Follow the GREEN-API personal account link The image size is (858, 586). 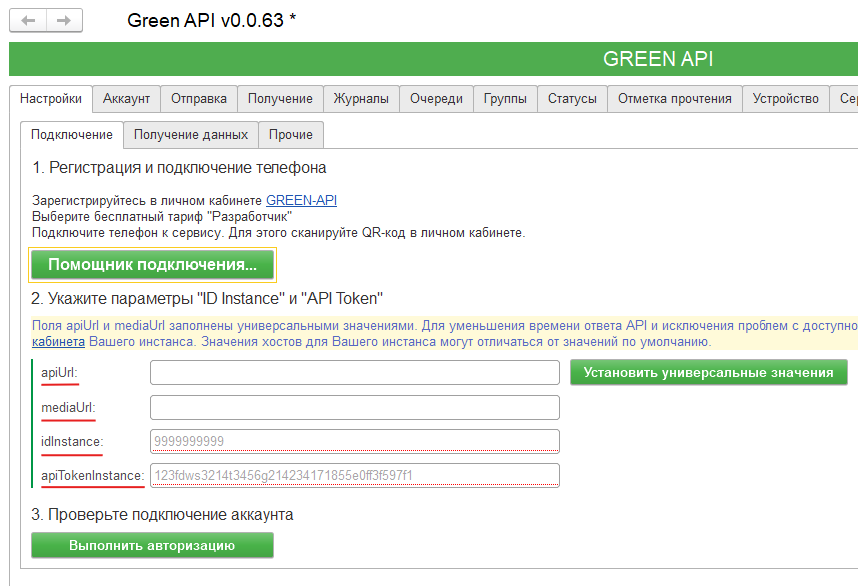coord(301,201)
